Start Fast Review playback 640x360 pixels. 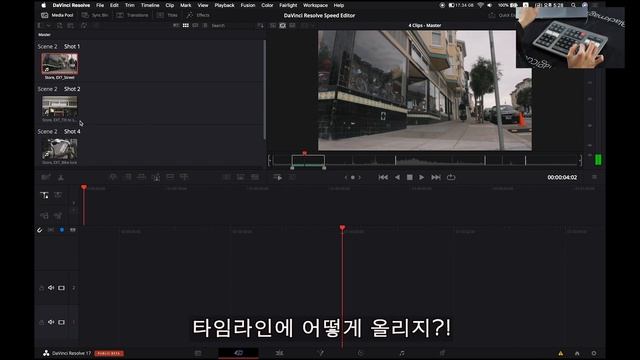(x=278, y=177)
